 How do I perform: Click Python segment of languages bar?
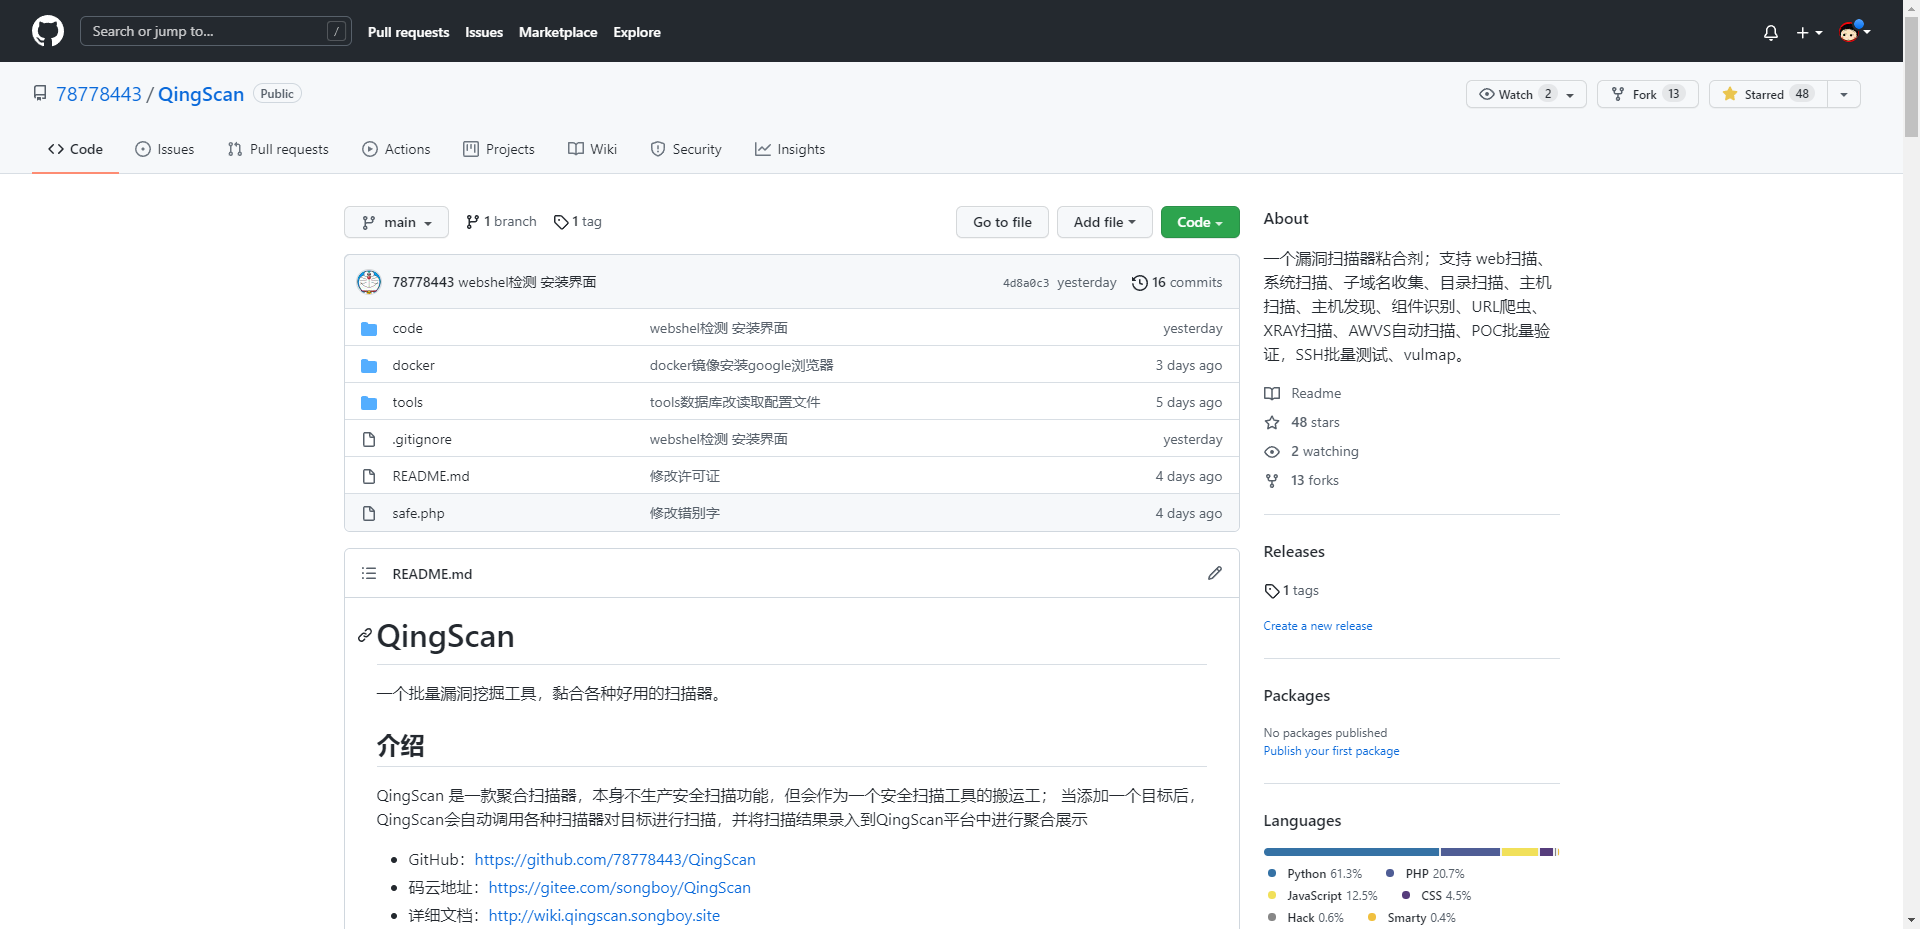click(1351, 852)
